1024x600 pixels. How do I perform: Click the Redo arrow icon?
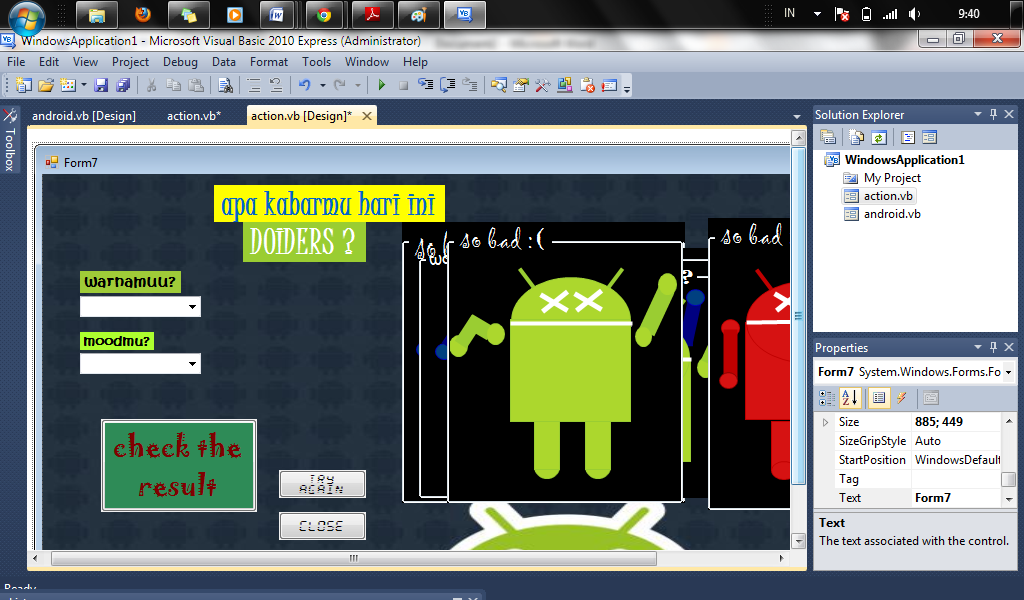point(340,85)
